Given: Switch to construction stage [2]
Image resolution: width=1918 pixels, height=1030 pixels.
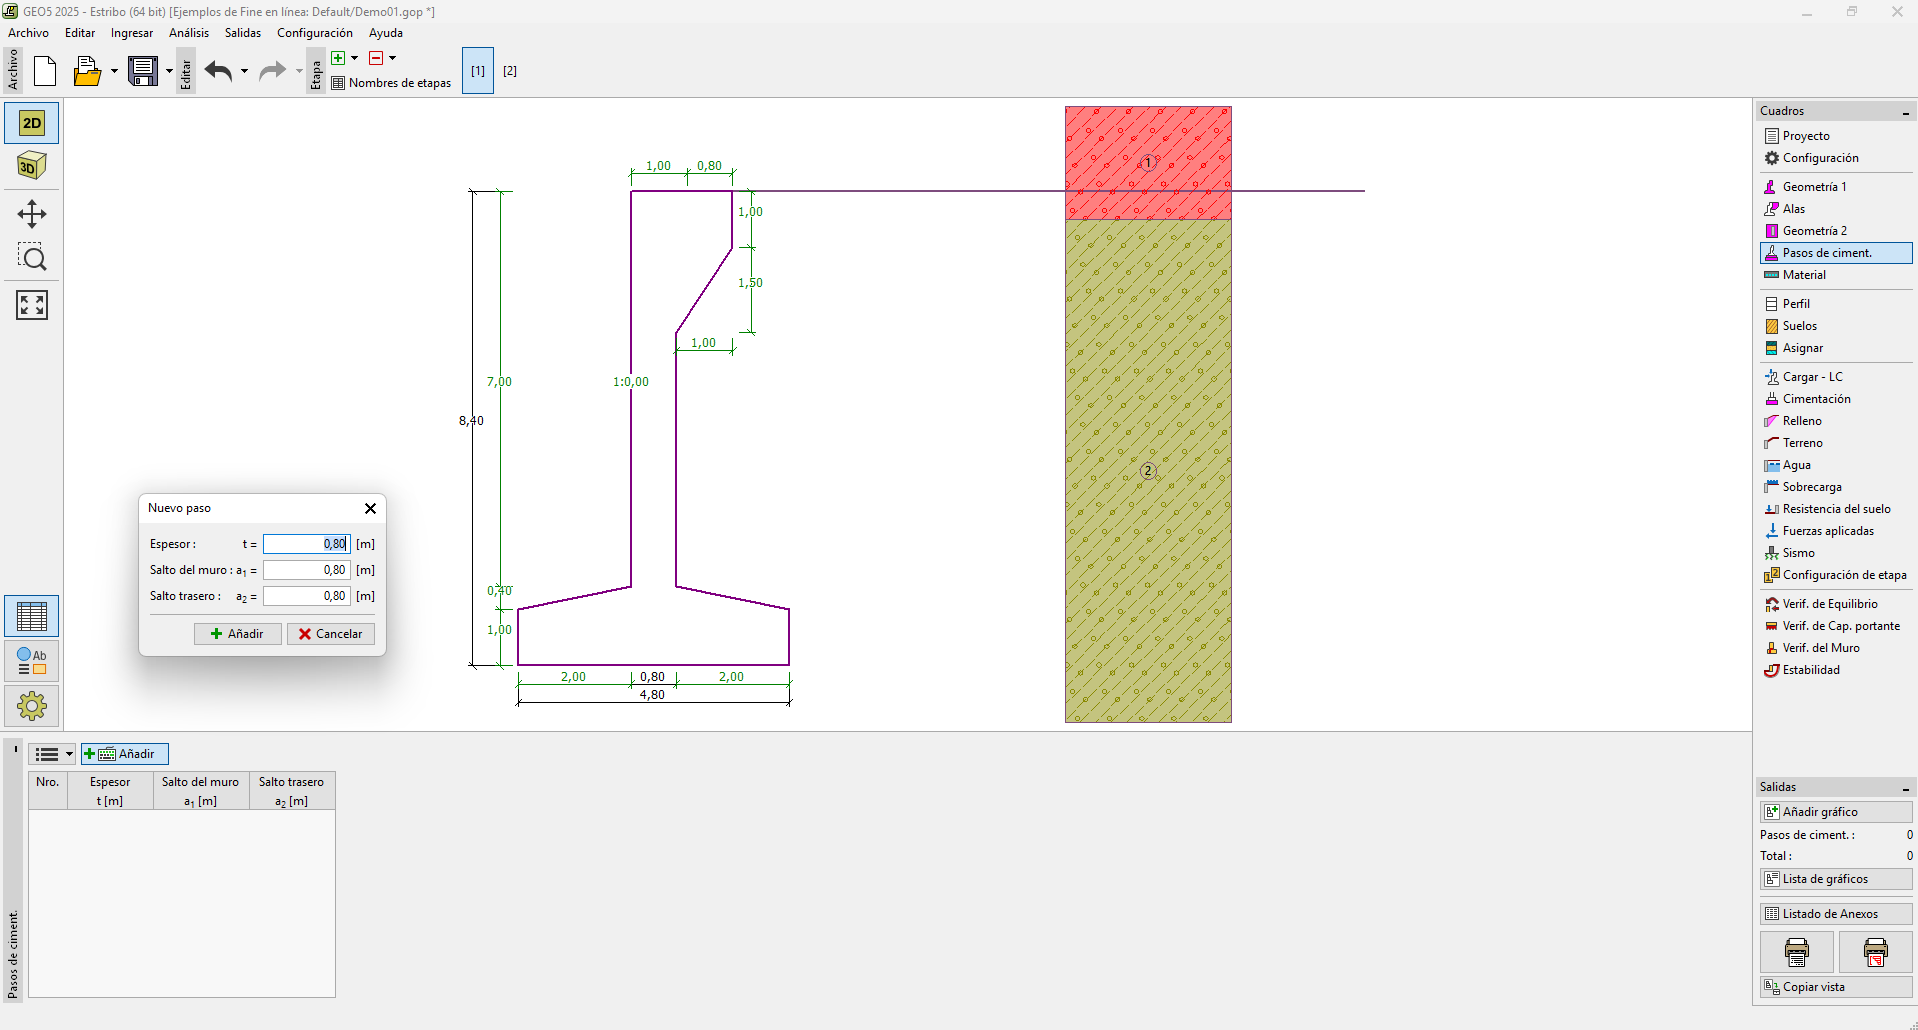Looking at the screenshot, I should (x=510, y=71).
